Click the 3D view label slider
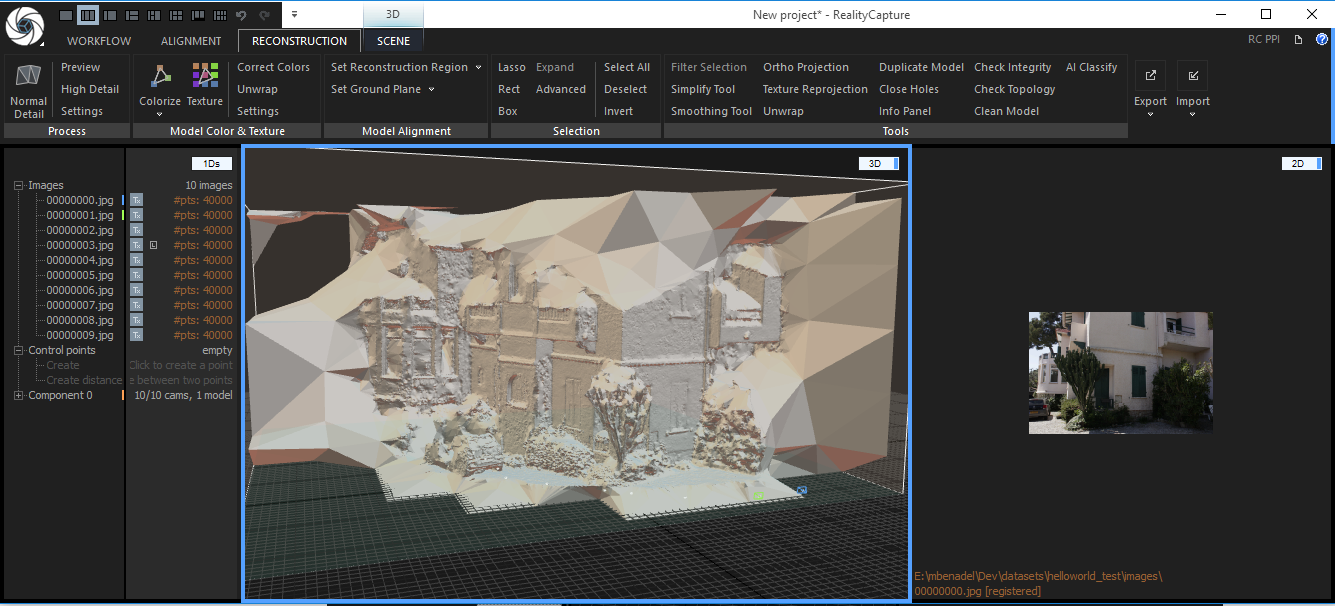Image resolution: width=1335 pixels, height=606 pixels. [878, 163]
